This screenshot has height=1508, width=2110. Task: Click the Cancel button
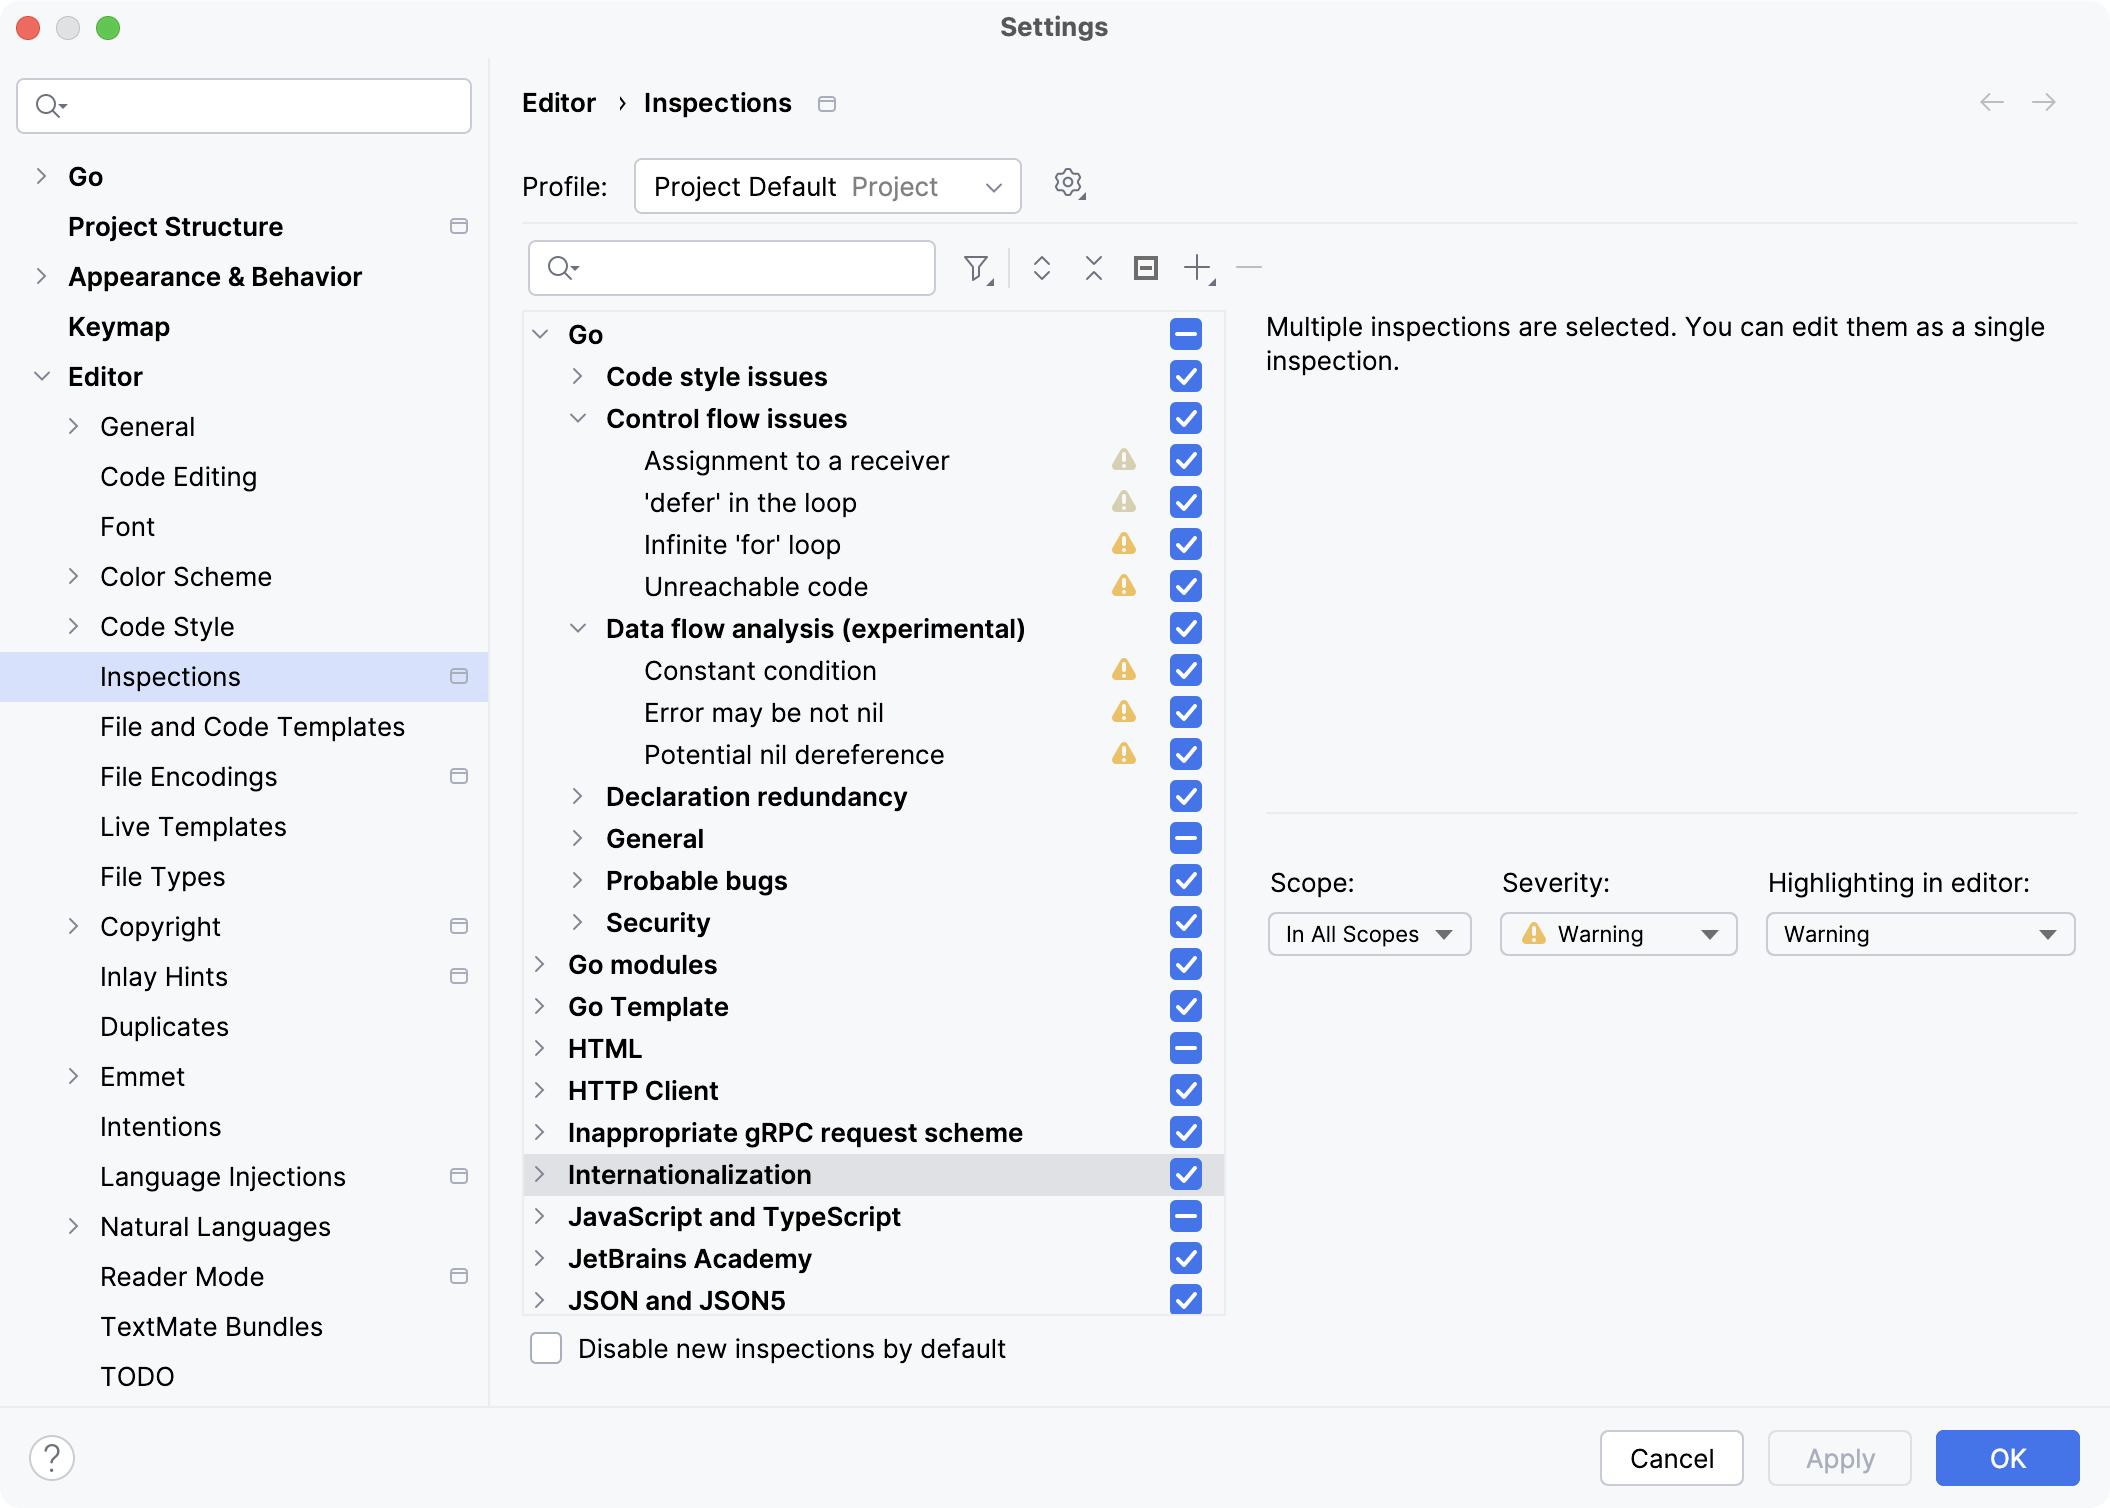(1671, 1458)
